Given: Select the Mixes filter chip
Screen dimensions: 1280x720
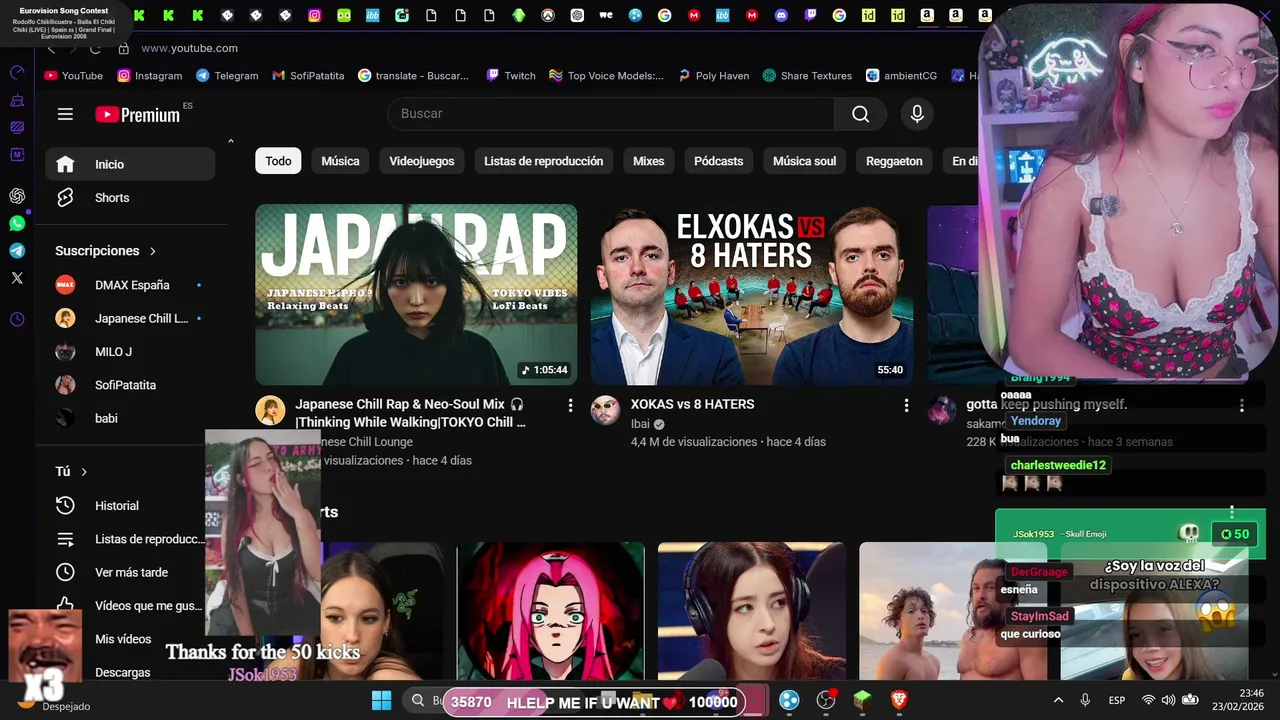Looking at the screenshot, I should [648, 161].
